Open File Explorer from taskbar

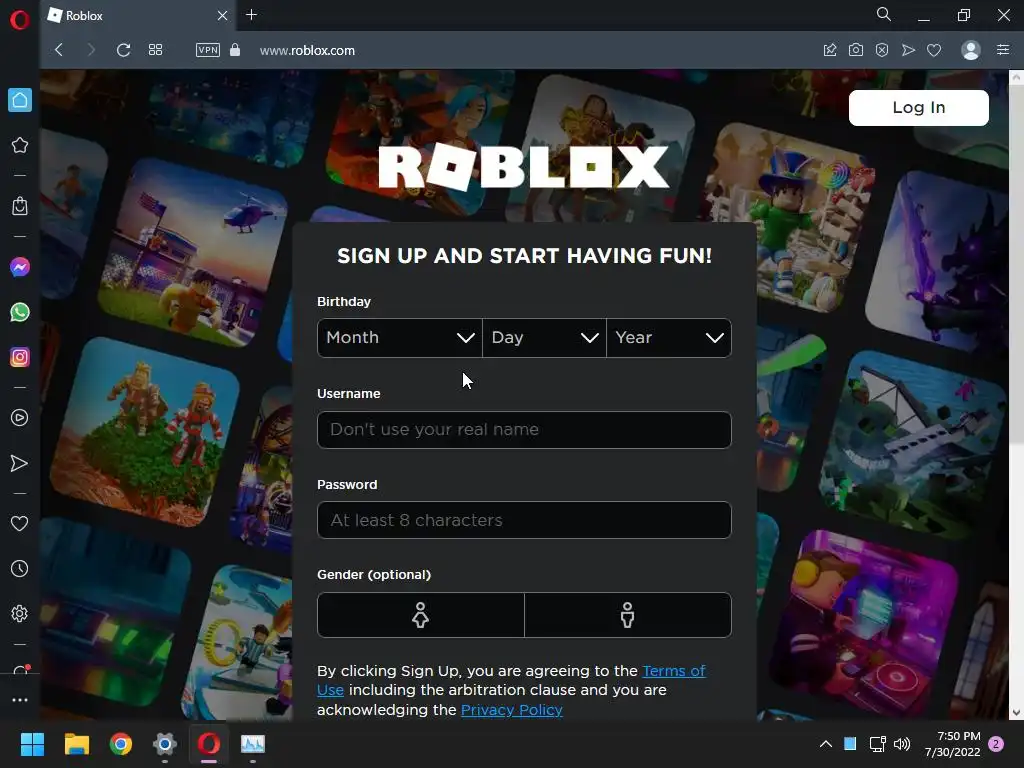pos(76,744)
